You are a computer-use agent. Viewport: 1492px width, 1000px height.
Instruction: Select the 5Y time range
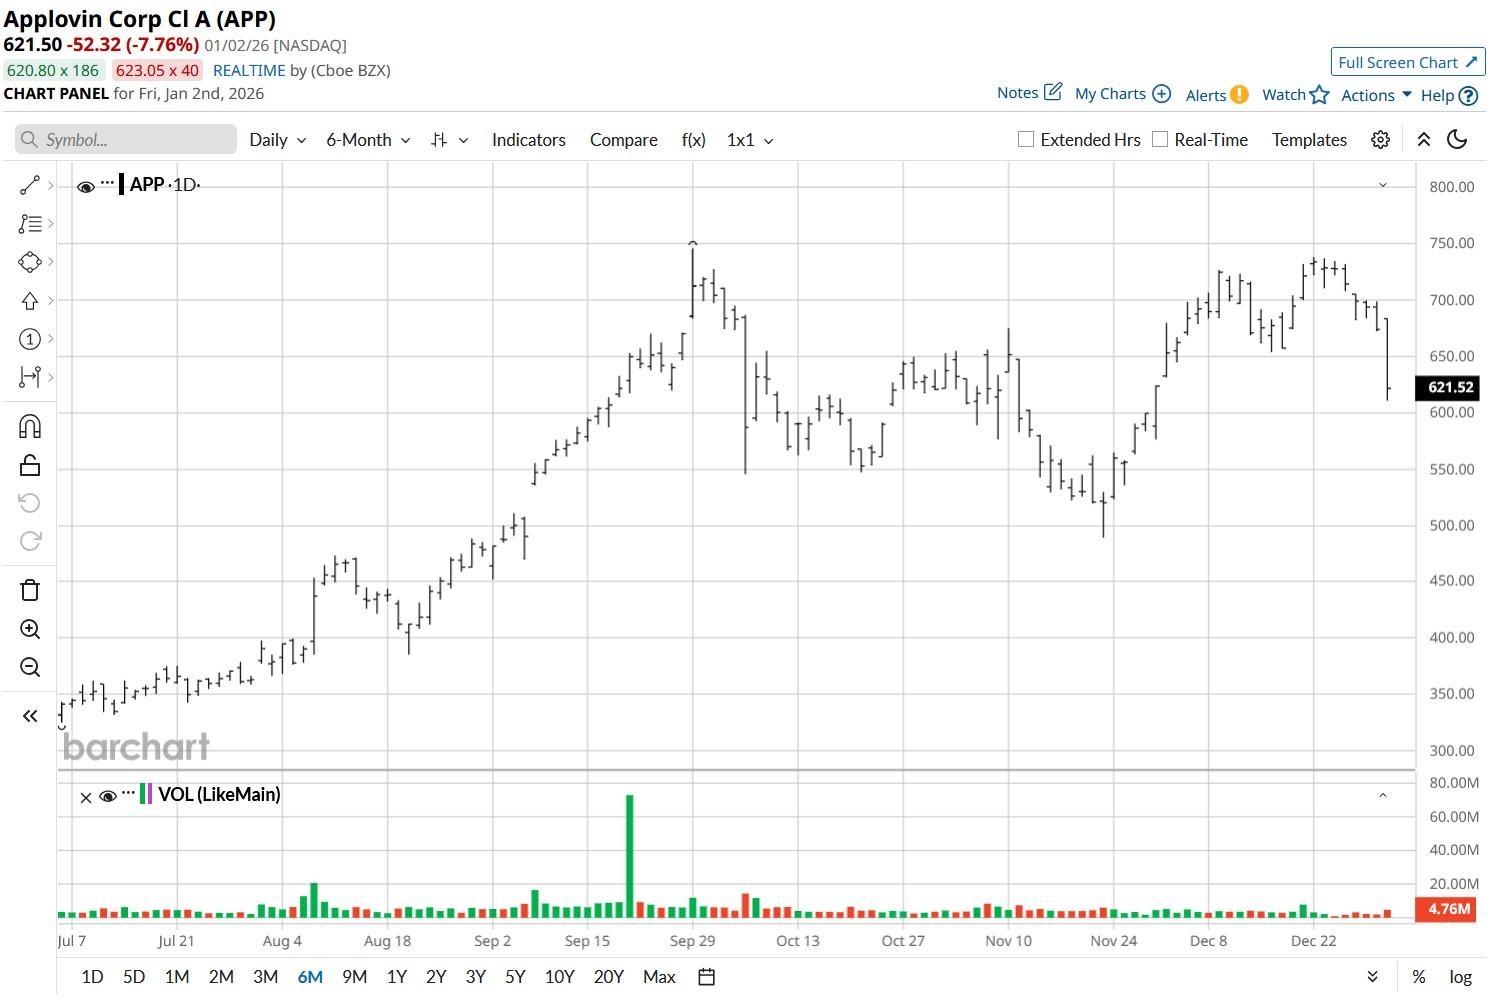coord(515,977)
